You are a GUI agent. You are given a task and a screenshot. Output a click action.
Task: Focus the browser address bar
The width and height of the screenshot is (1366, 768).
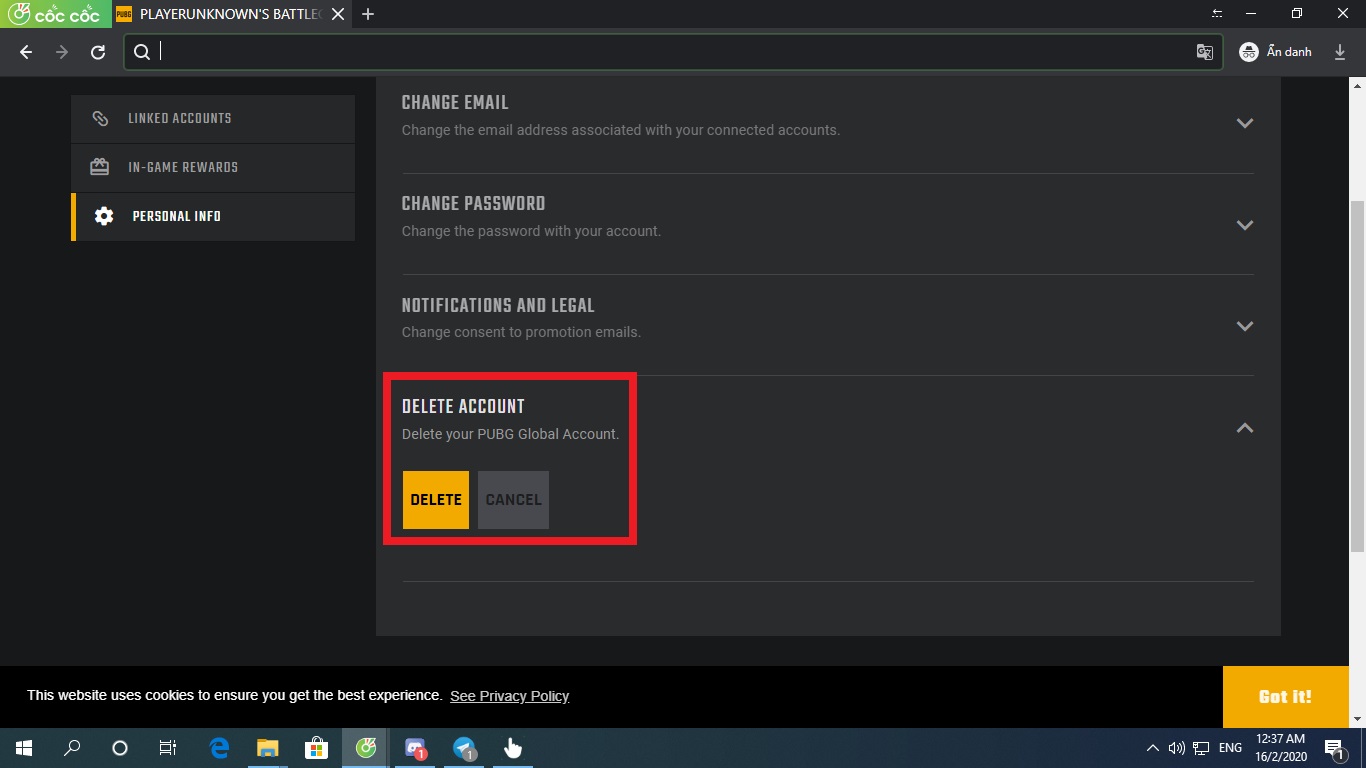(673, 52)
